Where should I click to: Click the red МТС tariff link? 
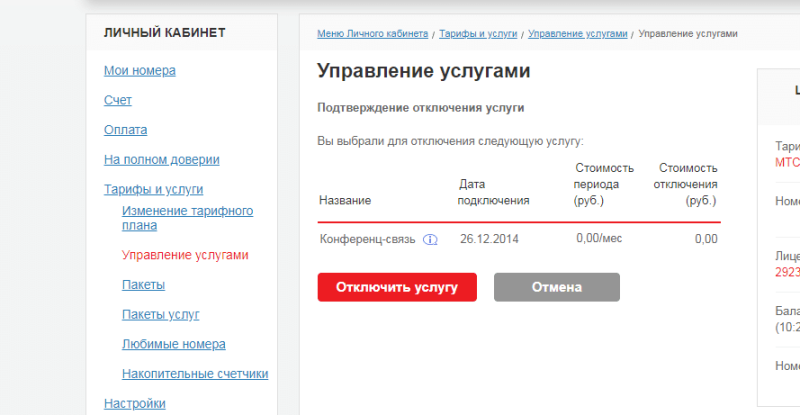pos(786,162)
